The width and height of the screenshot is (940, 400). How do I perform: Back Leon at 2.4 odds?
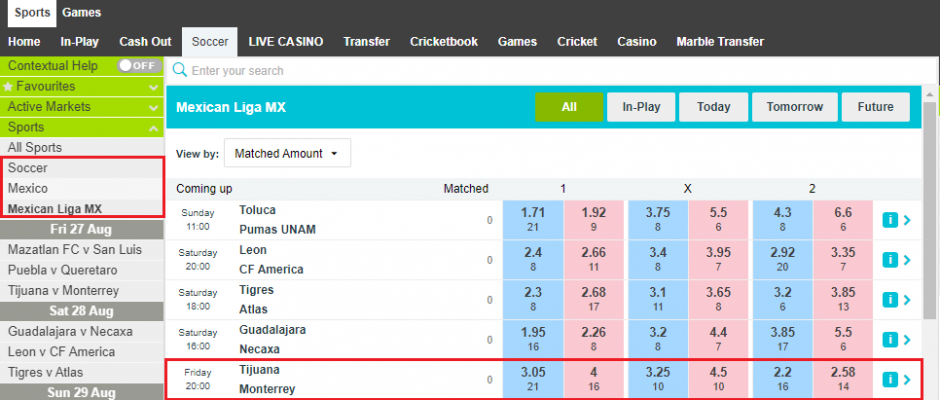click(x=533, y=260)
